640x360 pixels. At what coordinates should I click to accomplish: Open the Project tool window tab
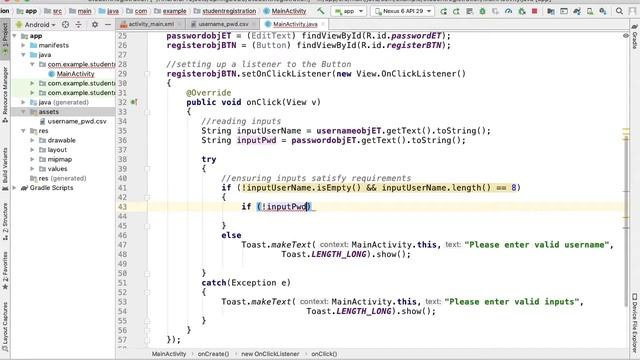5,39
